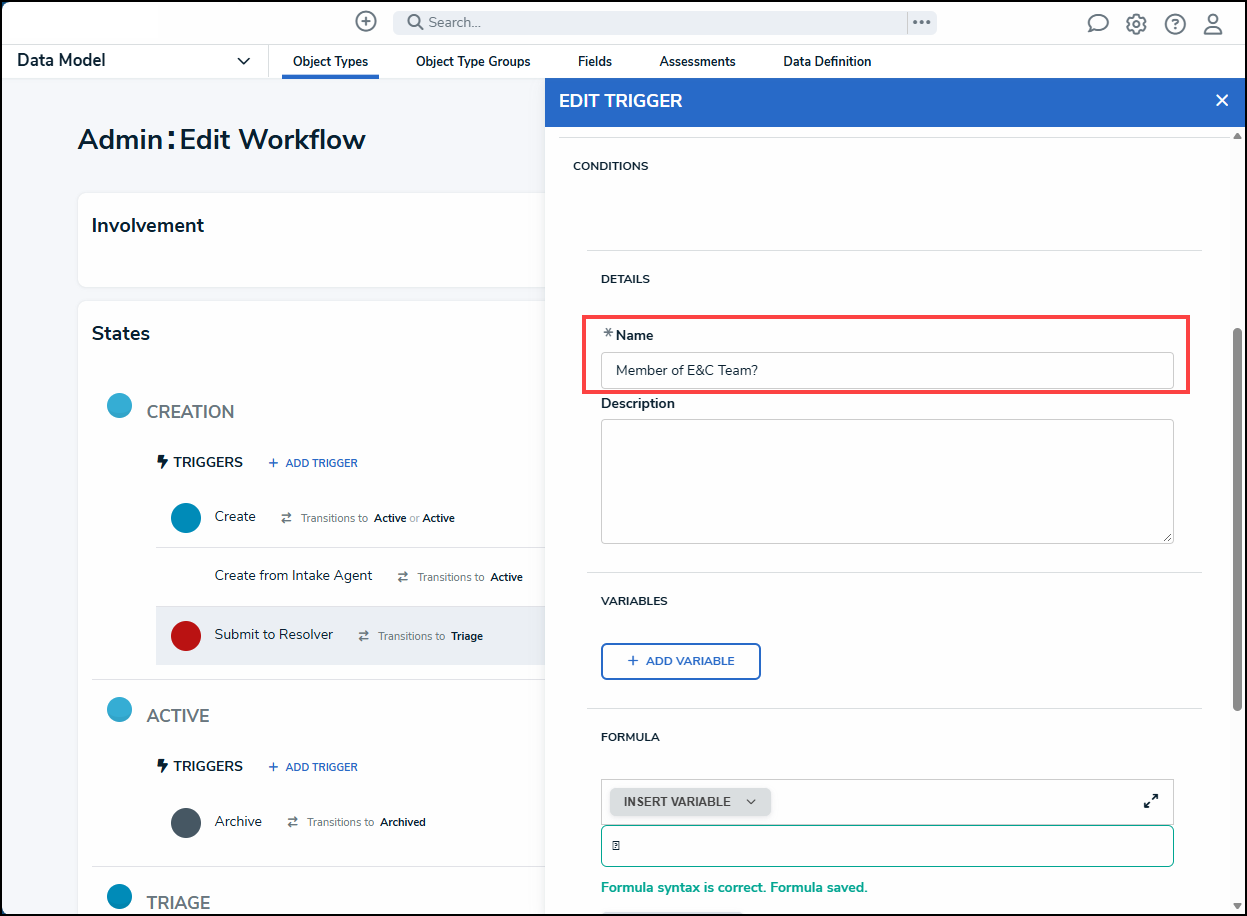This screenshot has width=1247, height=916.
Task: Select the ACTIVE state circle icon
Action: 120,710
